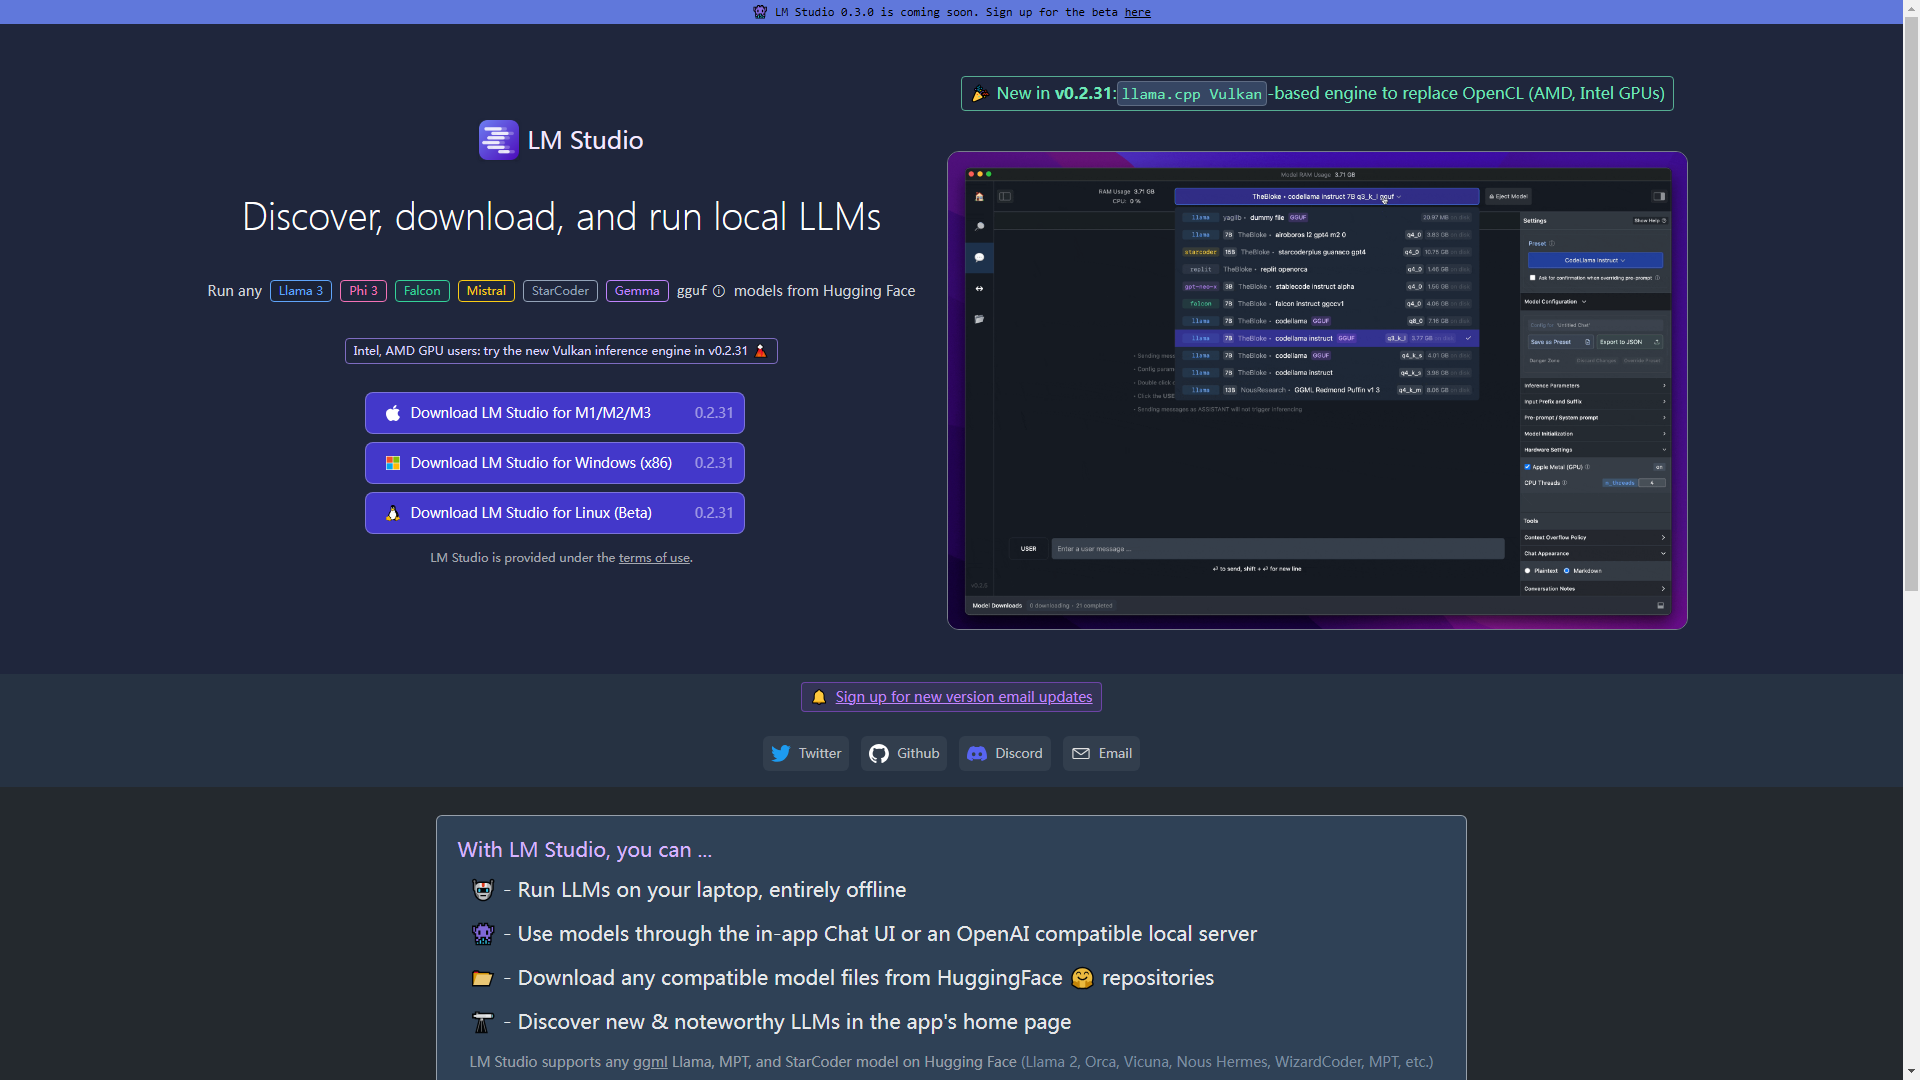Click the app screenshot preview image

pos(1316,390)
